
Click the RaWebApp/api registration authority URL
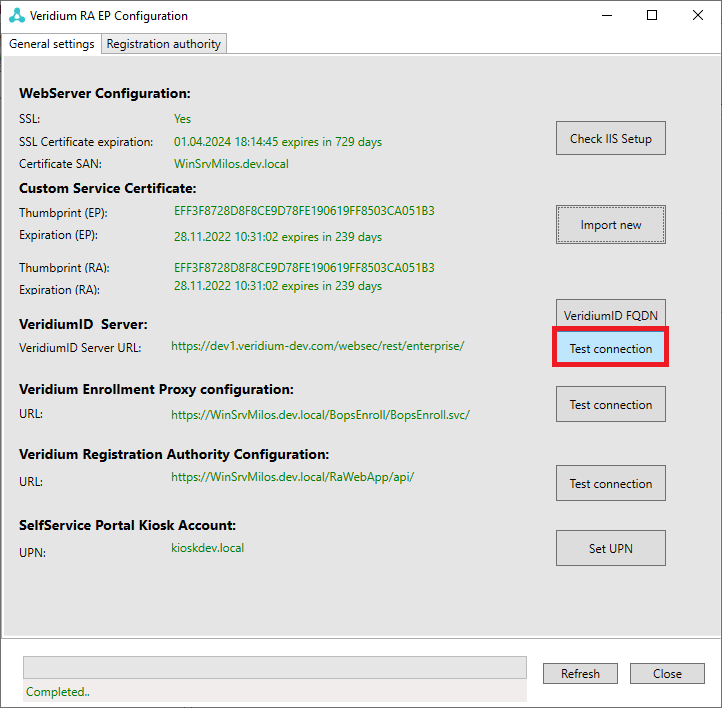292,478
